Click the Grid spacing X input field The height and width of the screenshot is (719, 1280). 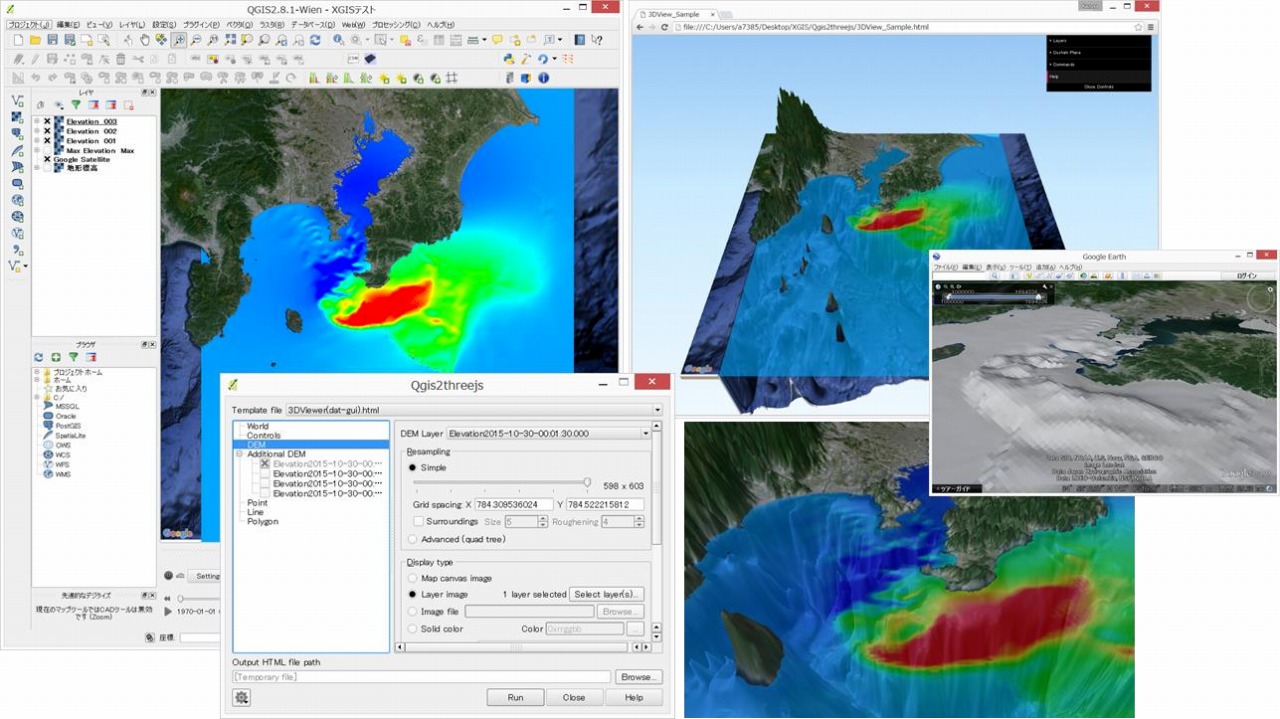[514, 505]
